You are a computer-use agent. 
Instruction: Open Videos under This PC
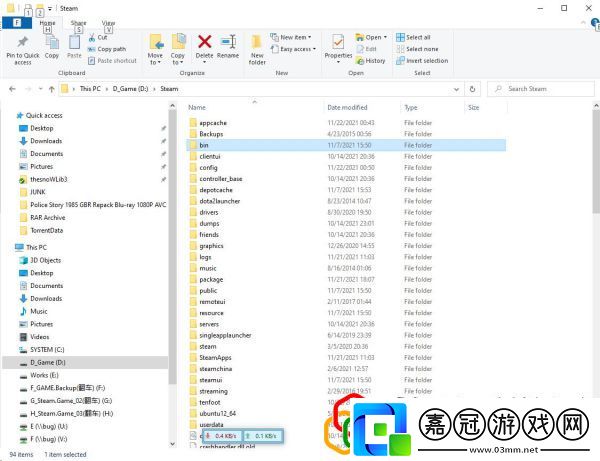pyautogui.click(x=39, y=337)
